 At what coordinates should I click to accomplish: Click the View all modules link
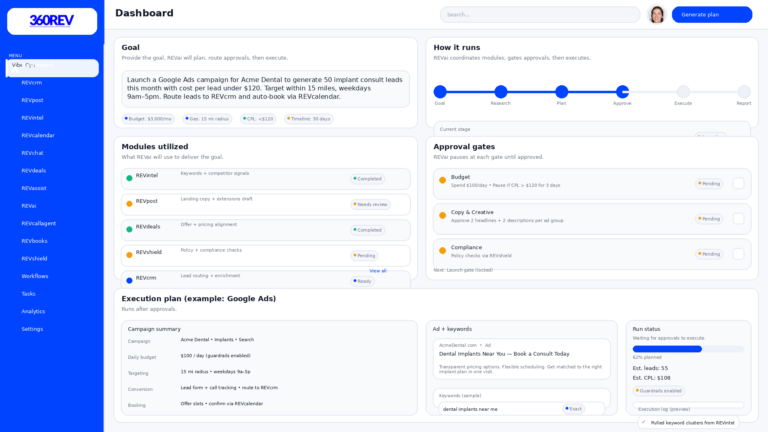click(x=377, y=270)
